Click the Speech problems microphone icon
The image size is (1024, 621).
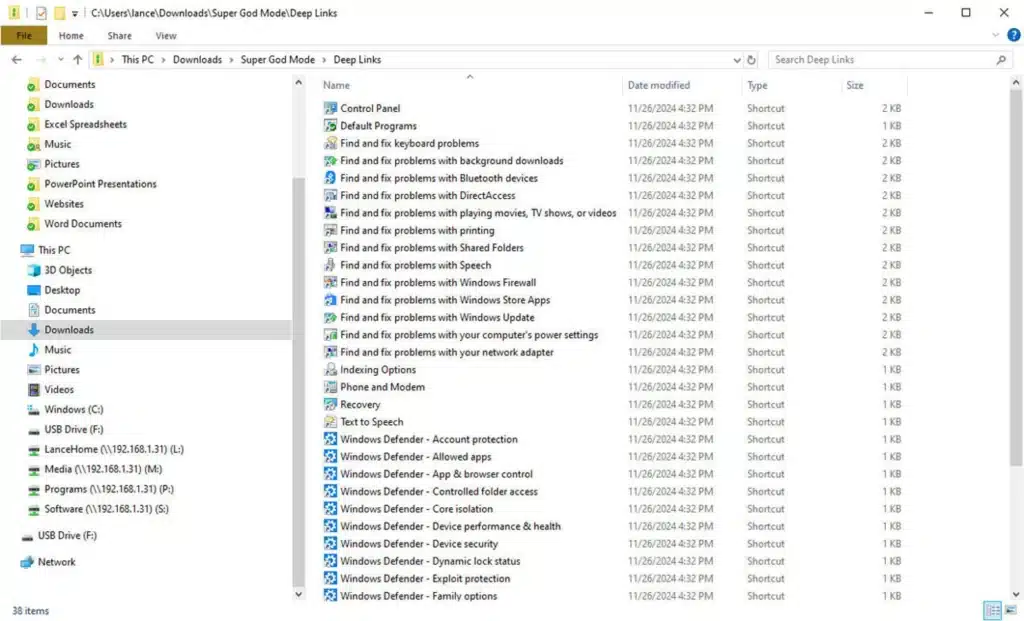(330, 265)
